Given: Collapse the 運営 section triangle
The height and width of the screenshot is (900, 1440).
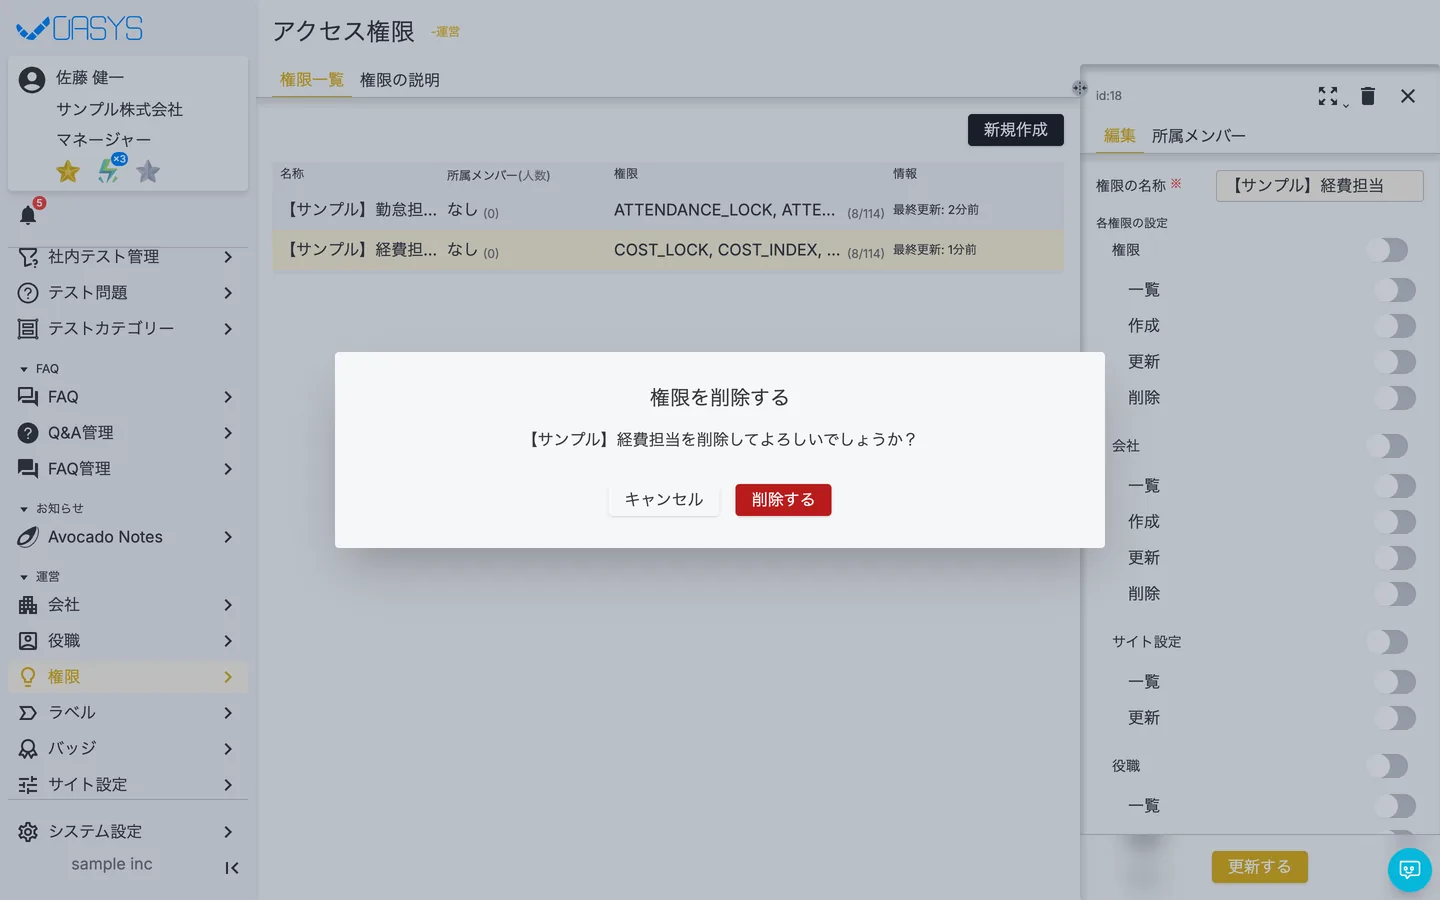Looking at the screenshot, I should [24, 577].
